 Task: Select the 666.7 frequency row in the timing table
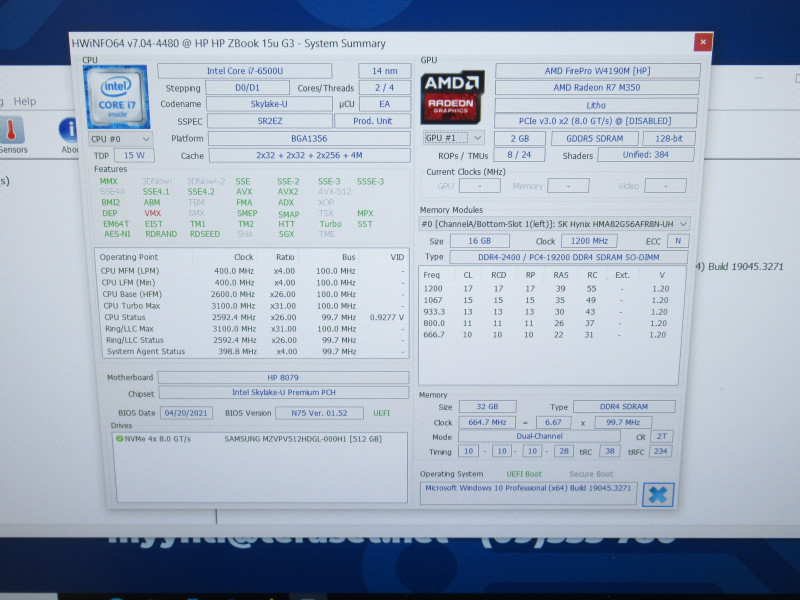pos(544,335)
